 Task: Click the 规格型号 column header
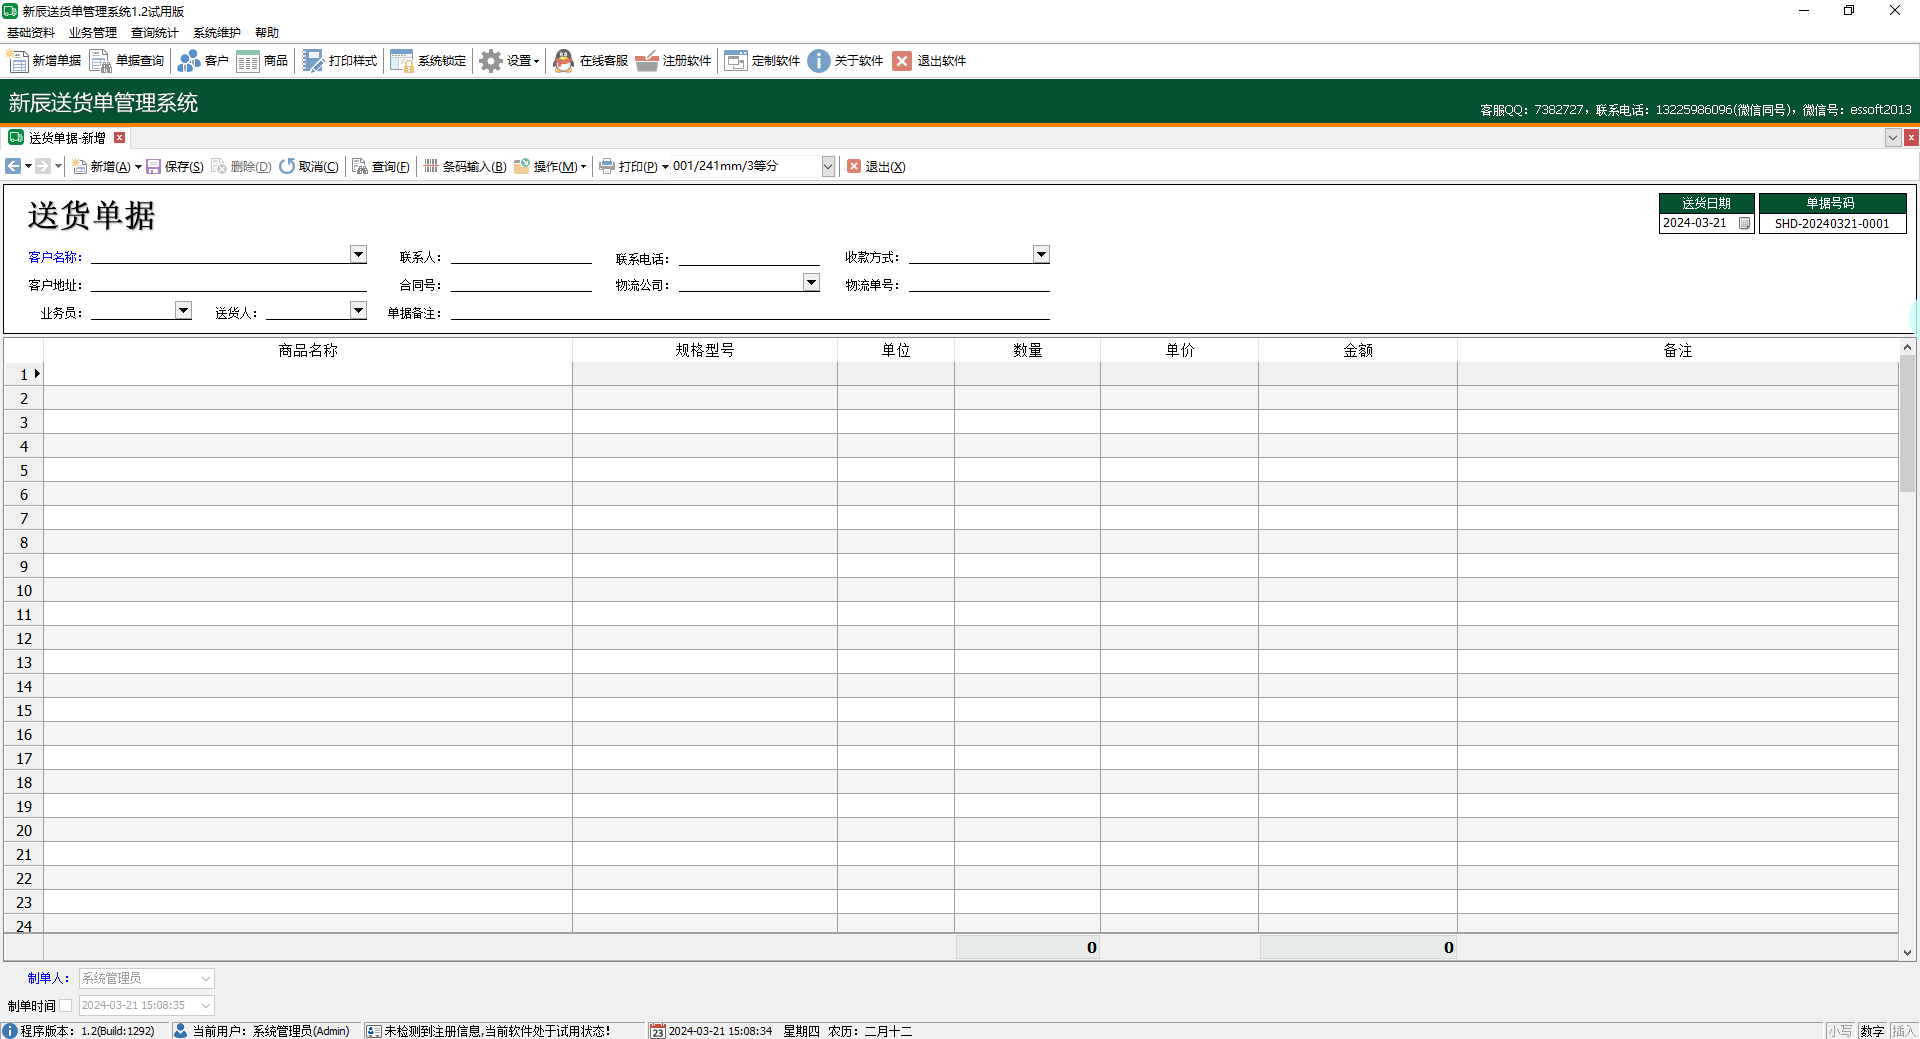coord(705,351)
